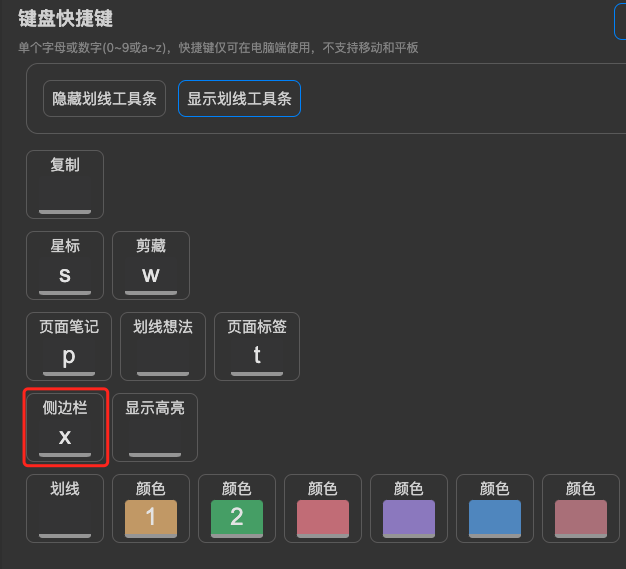Click the 复制 shortcut key box
626x569 pixels.
65,195
